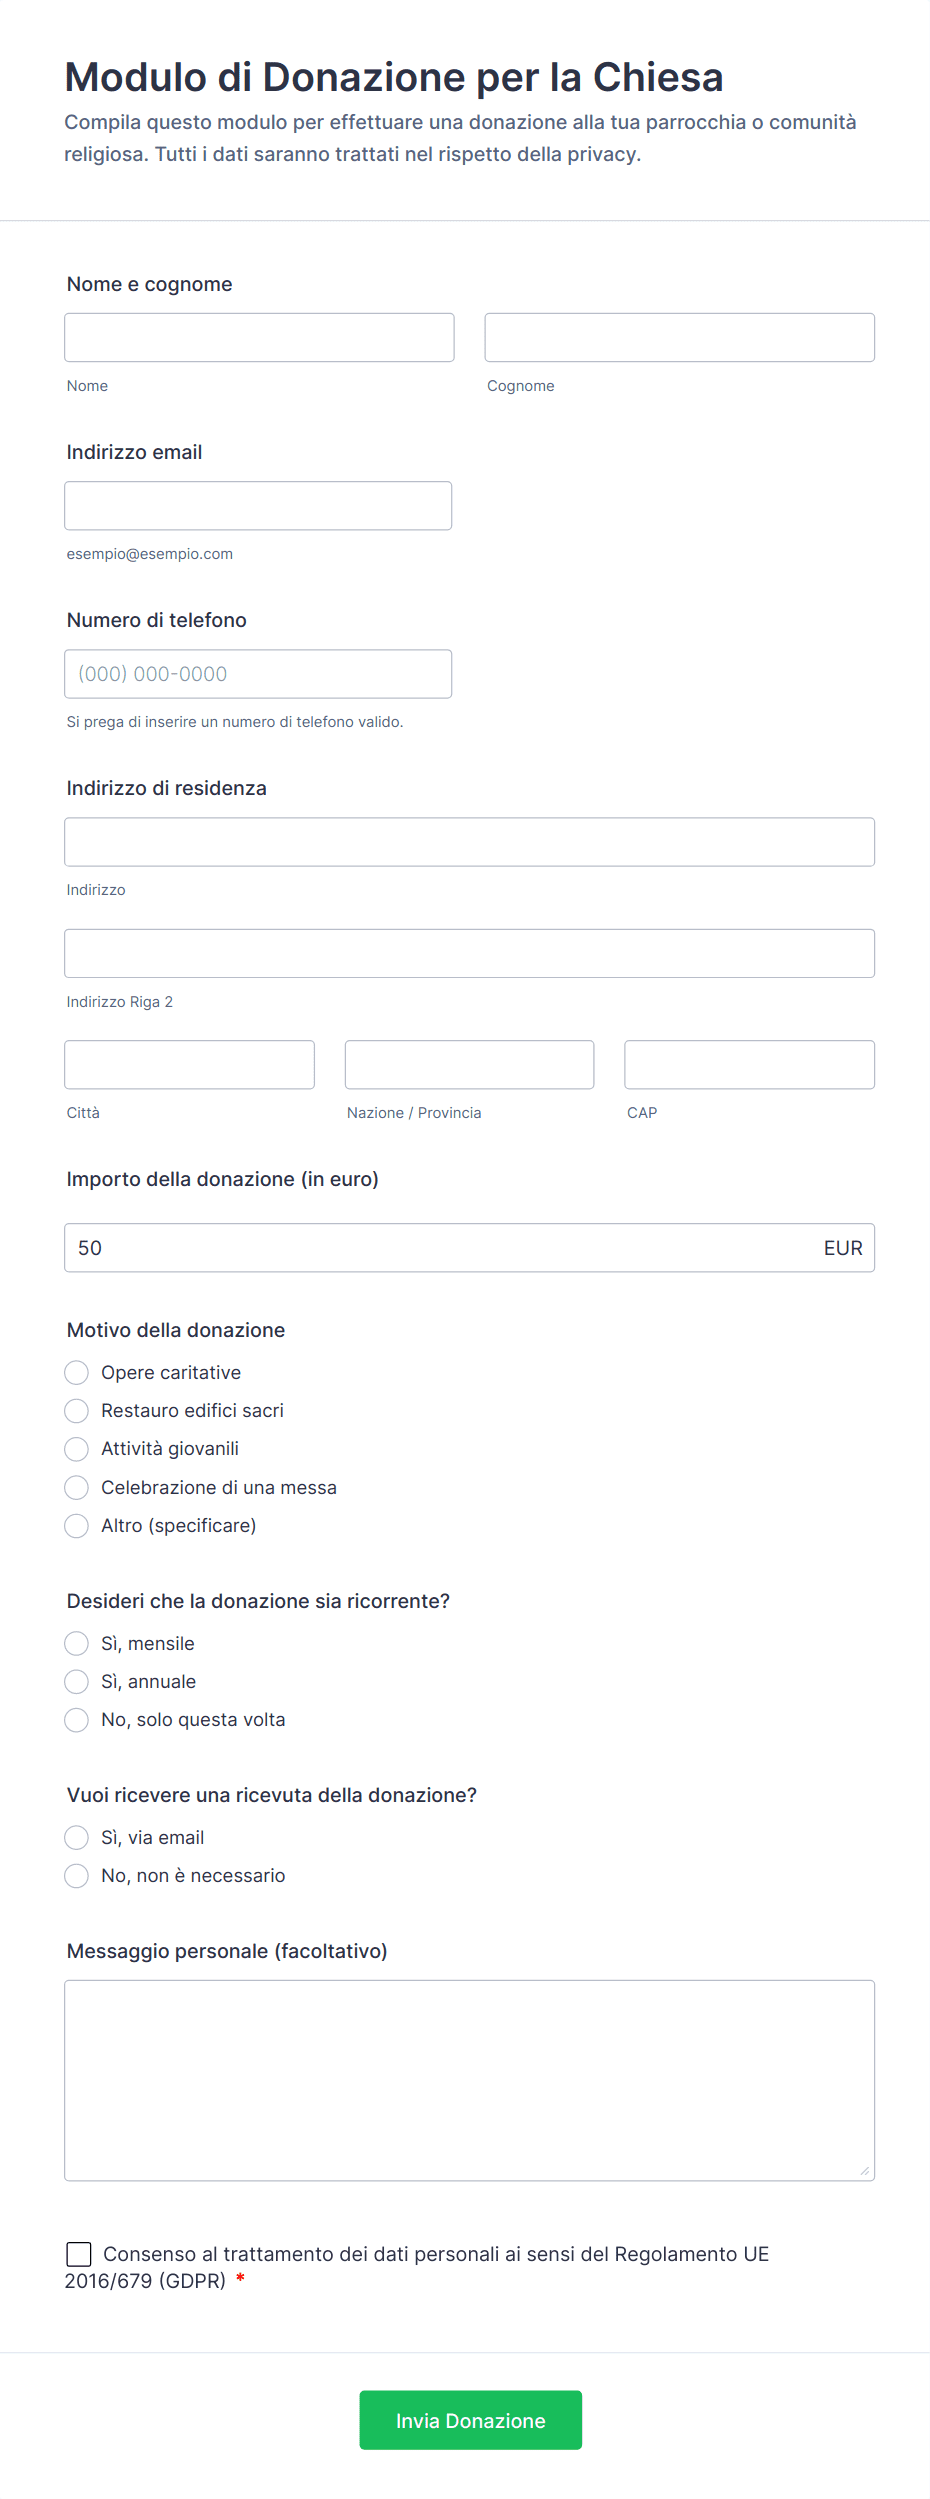Click the donation amount EUR field

tap(470, 1248)
